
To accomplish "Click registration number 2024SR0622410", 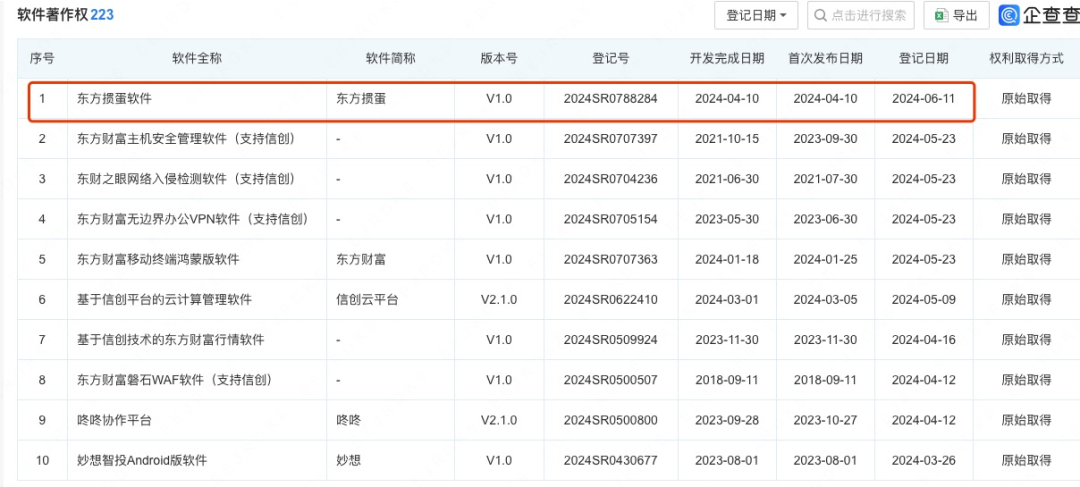I will point(610,300).
